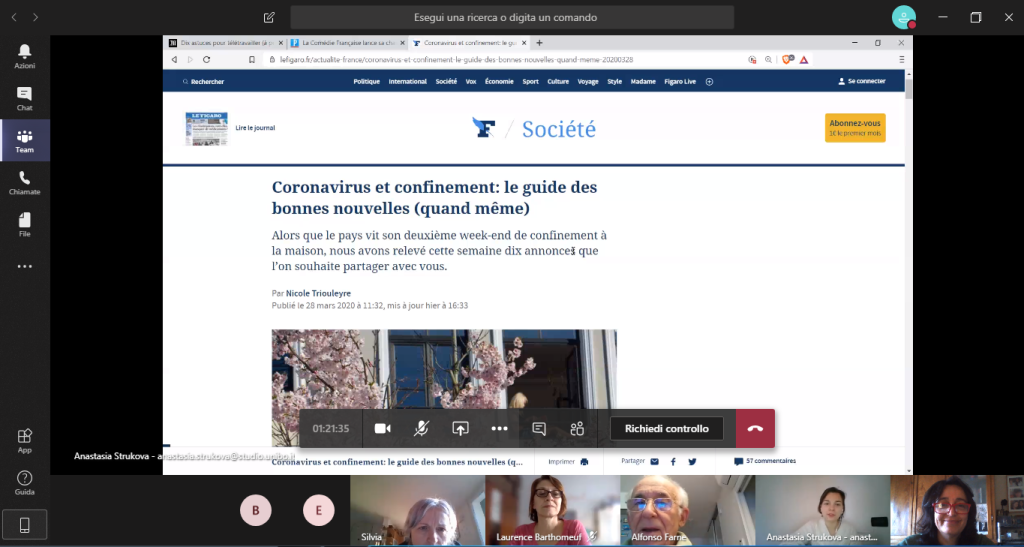Reload the page in shared browser
Image resolution: width=1024 pixels, height=547 pixels.
206,59
